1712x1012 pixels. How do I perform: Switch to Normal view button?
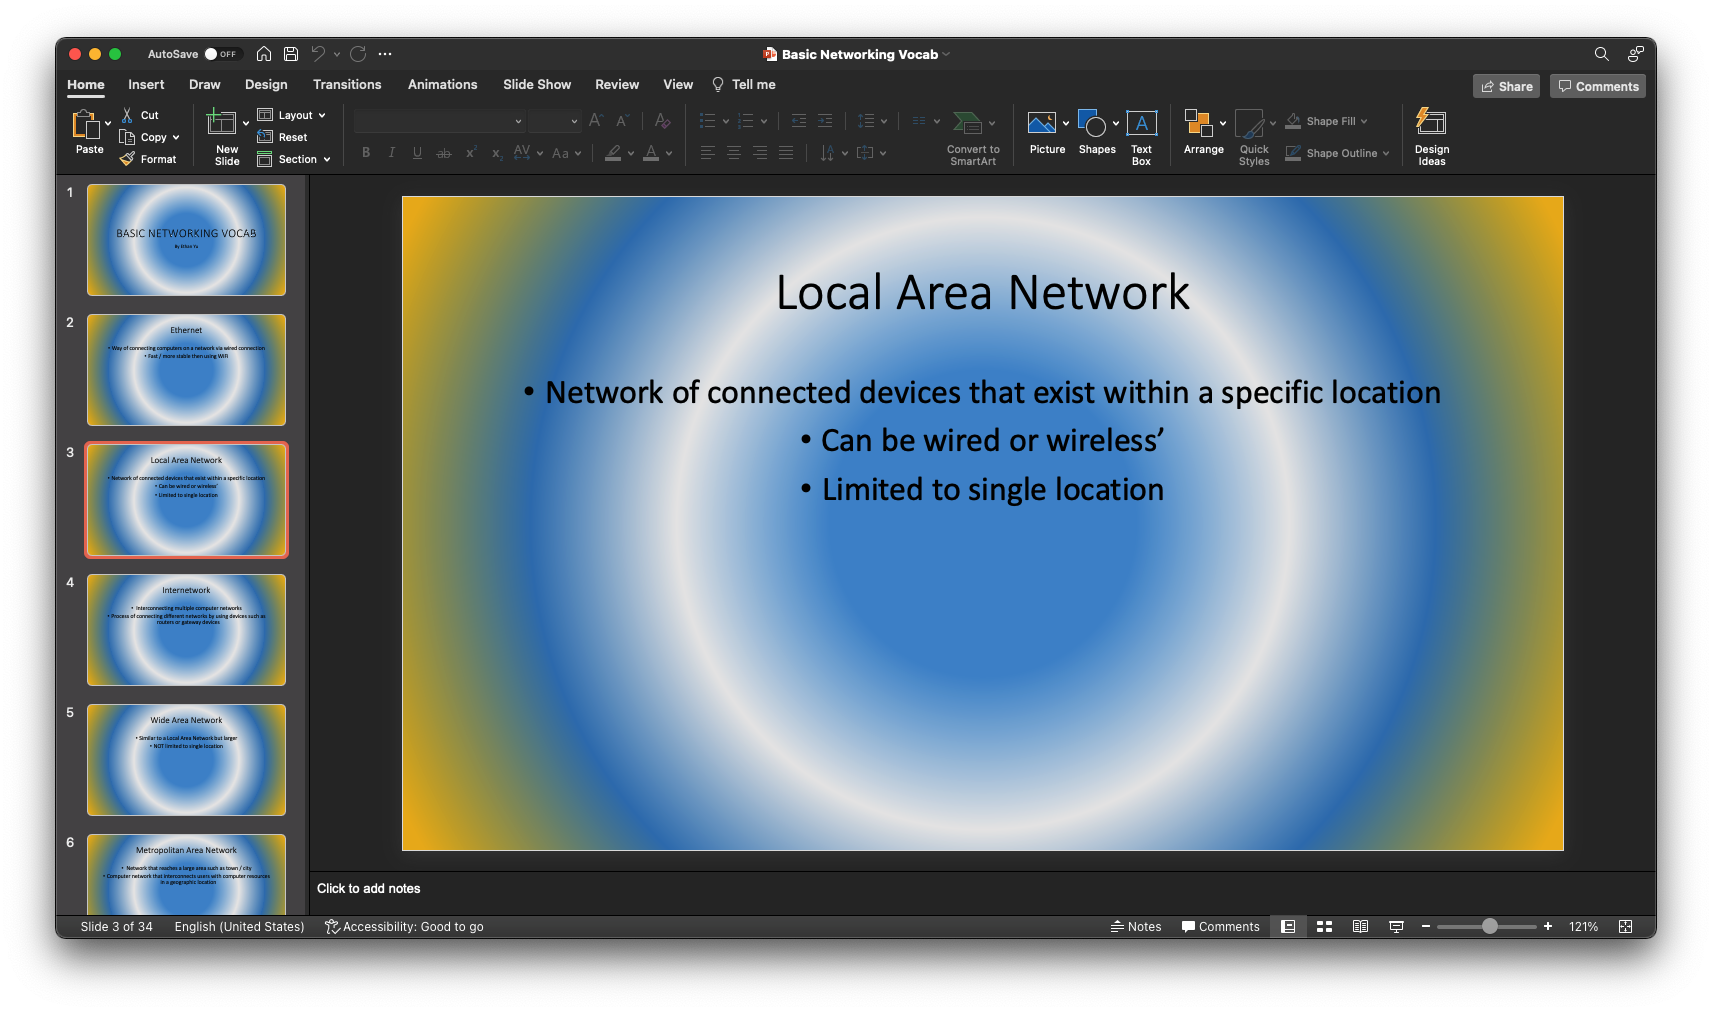1288,927
